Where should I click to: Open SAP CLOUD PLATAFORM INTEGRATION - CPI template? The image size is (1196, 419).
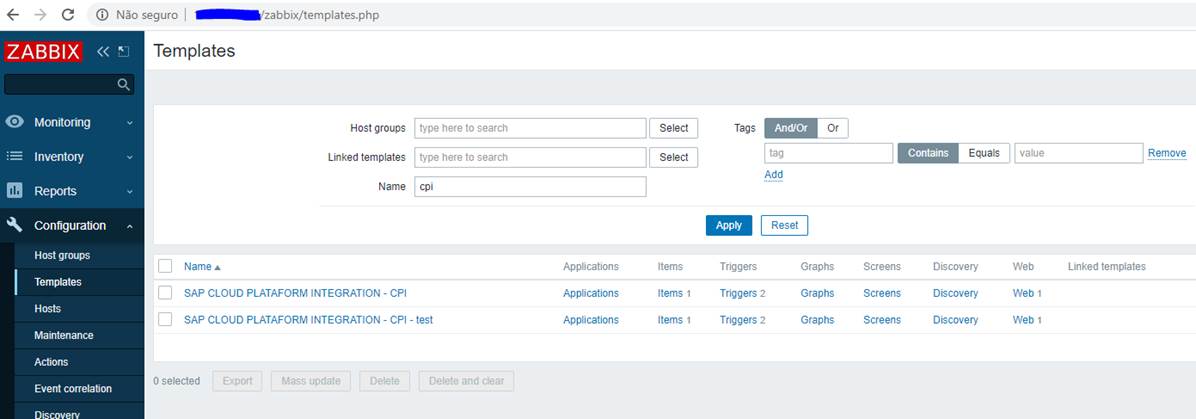[x=295, y=293]
